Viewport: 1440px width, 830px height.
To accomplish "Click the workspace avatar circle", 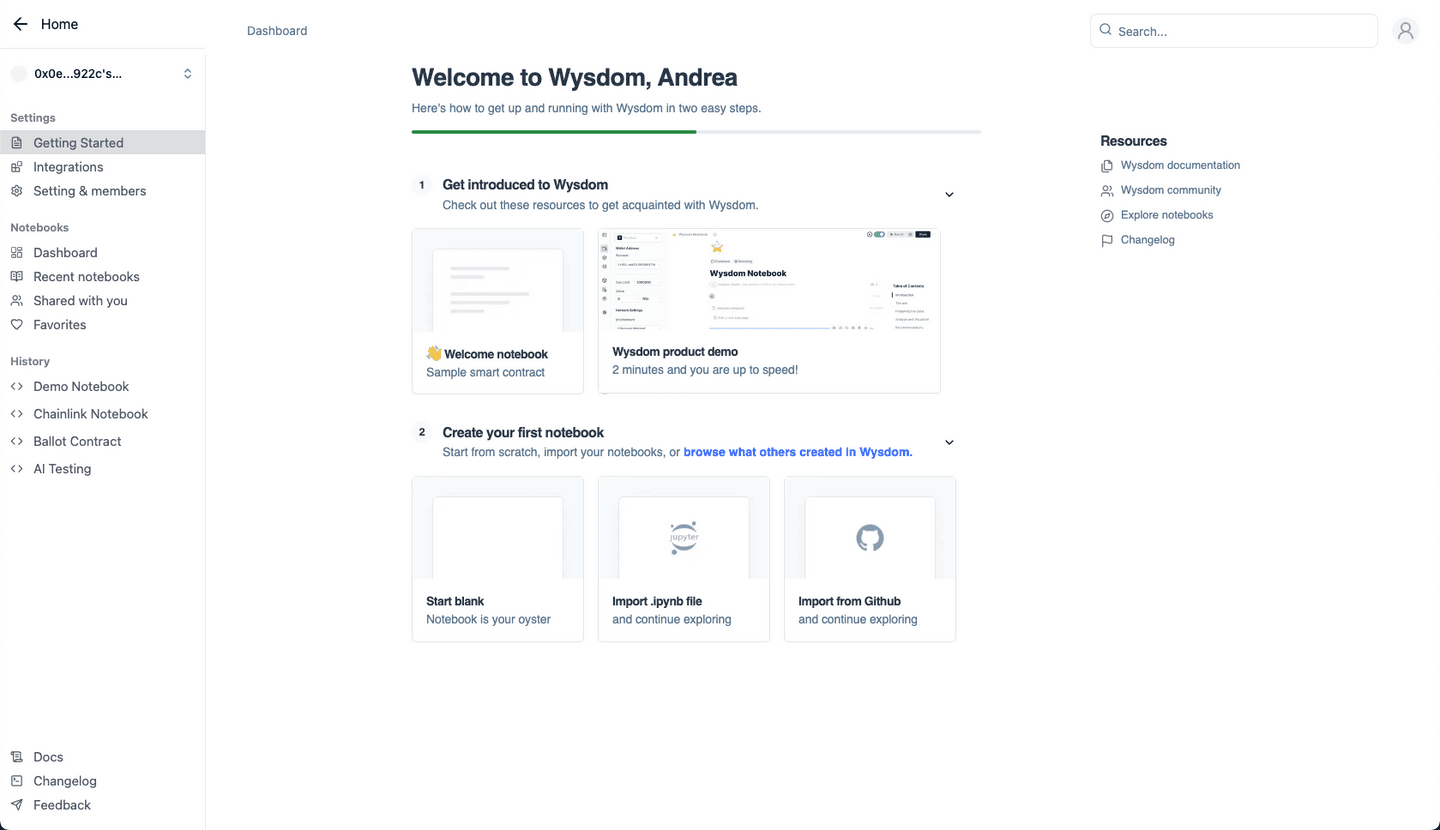I will coord(18,74).
